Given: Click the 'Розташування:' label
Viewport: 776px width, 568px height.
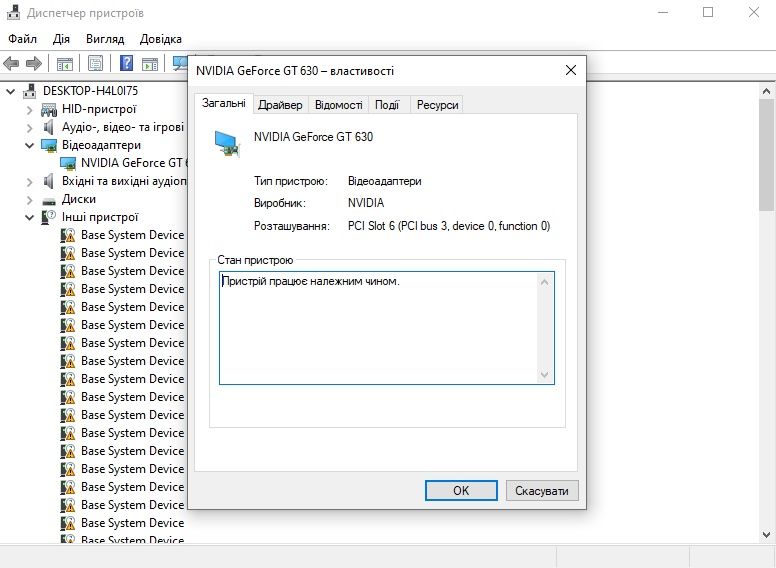Looking at the screenshot, I should [292, 226].
